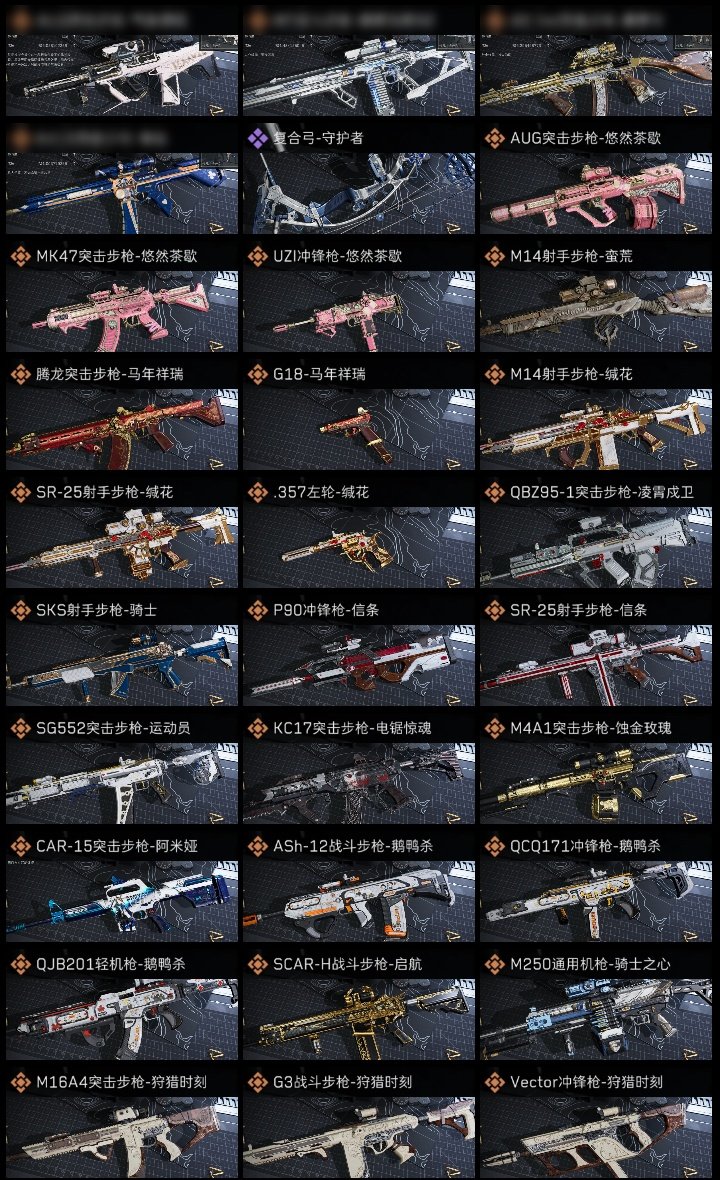Click the orange rarity icon beside M4A1突击步枪-蚀金玫瑰
Viewport: 720px width, 1180px height.
[494, 728]
